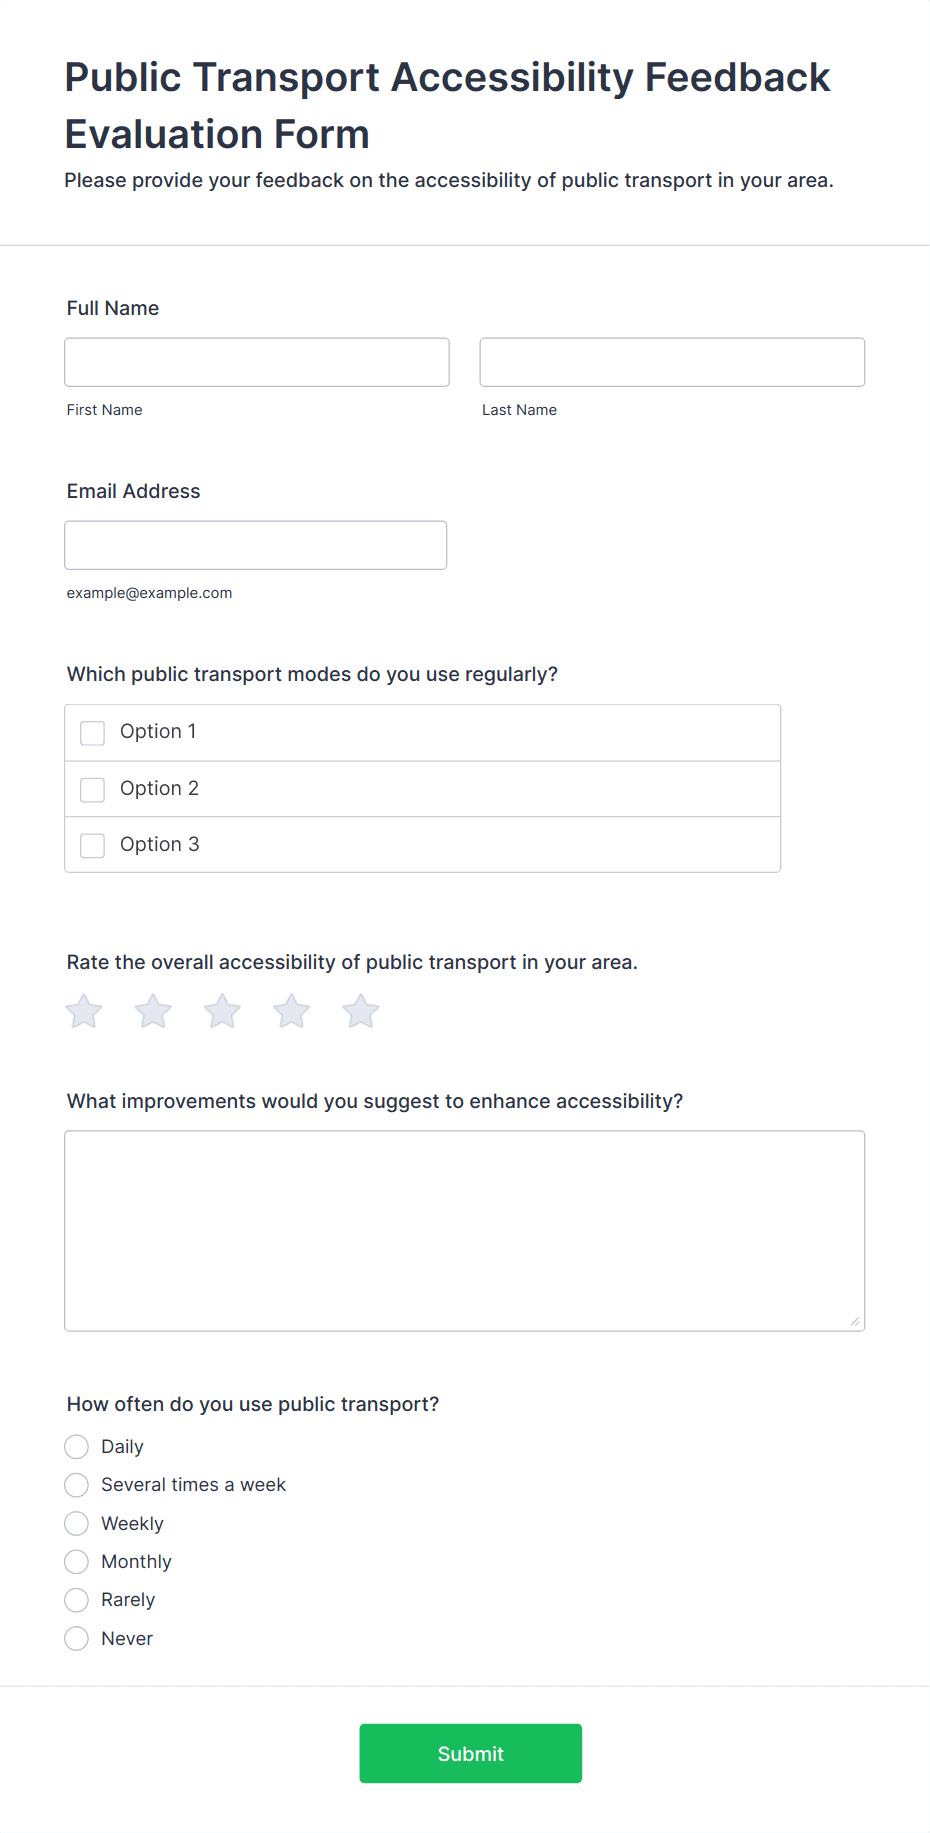
Task: Grab the text area resize handle
Action: tap(855, 1321)
